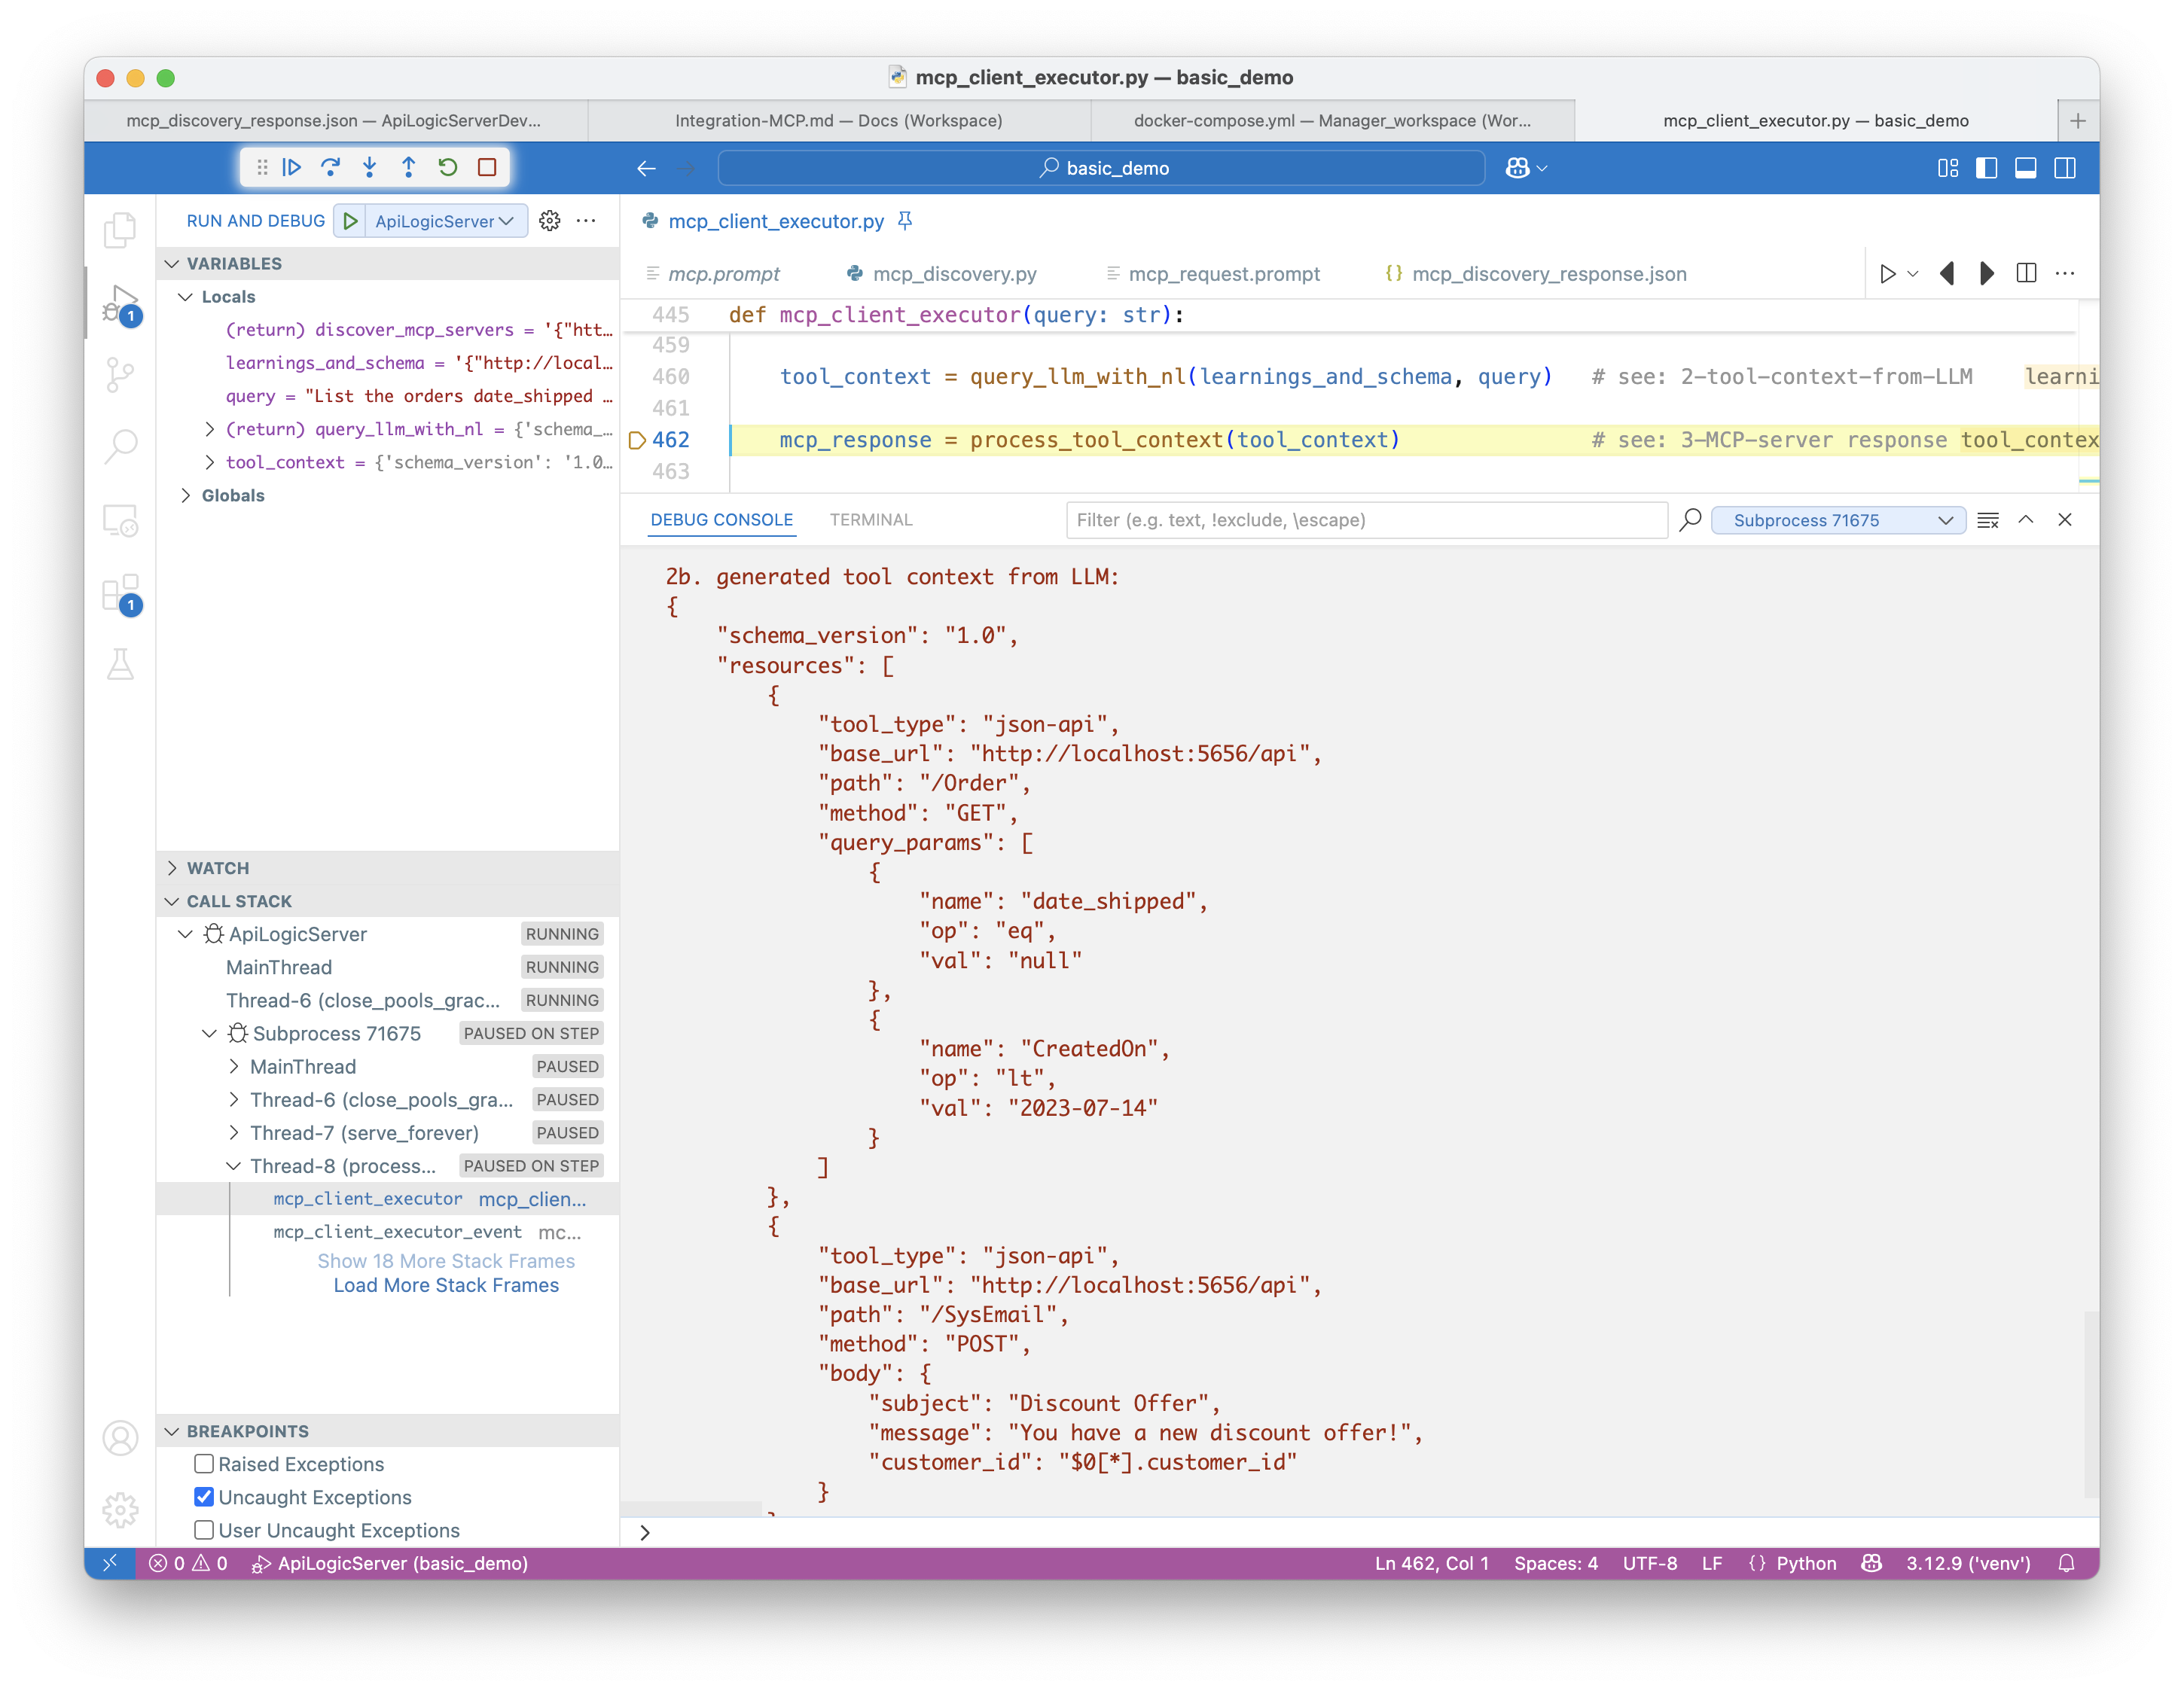Open the Remote Explorer view icon

(x=120, y=520)
